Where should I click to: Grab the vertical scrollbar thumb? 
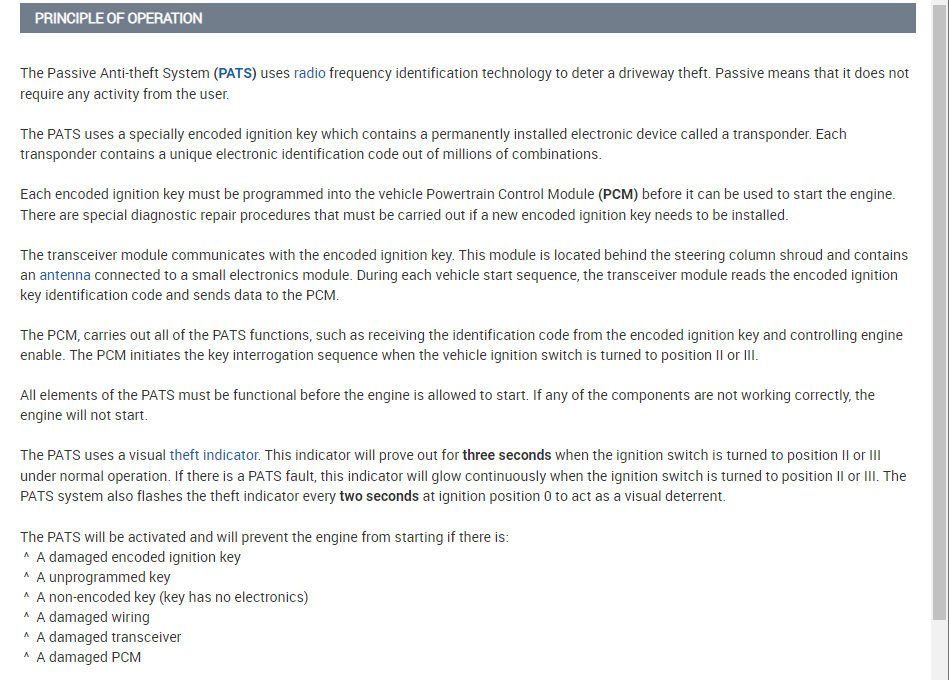939,300
